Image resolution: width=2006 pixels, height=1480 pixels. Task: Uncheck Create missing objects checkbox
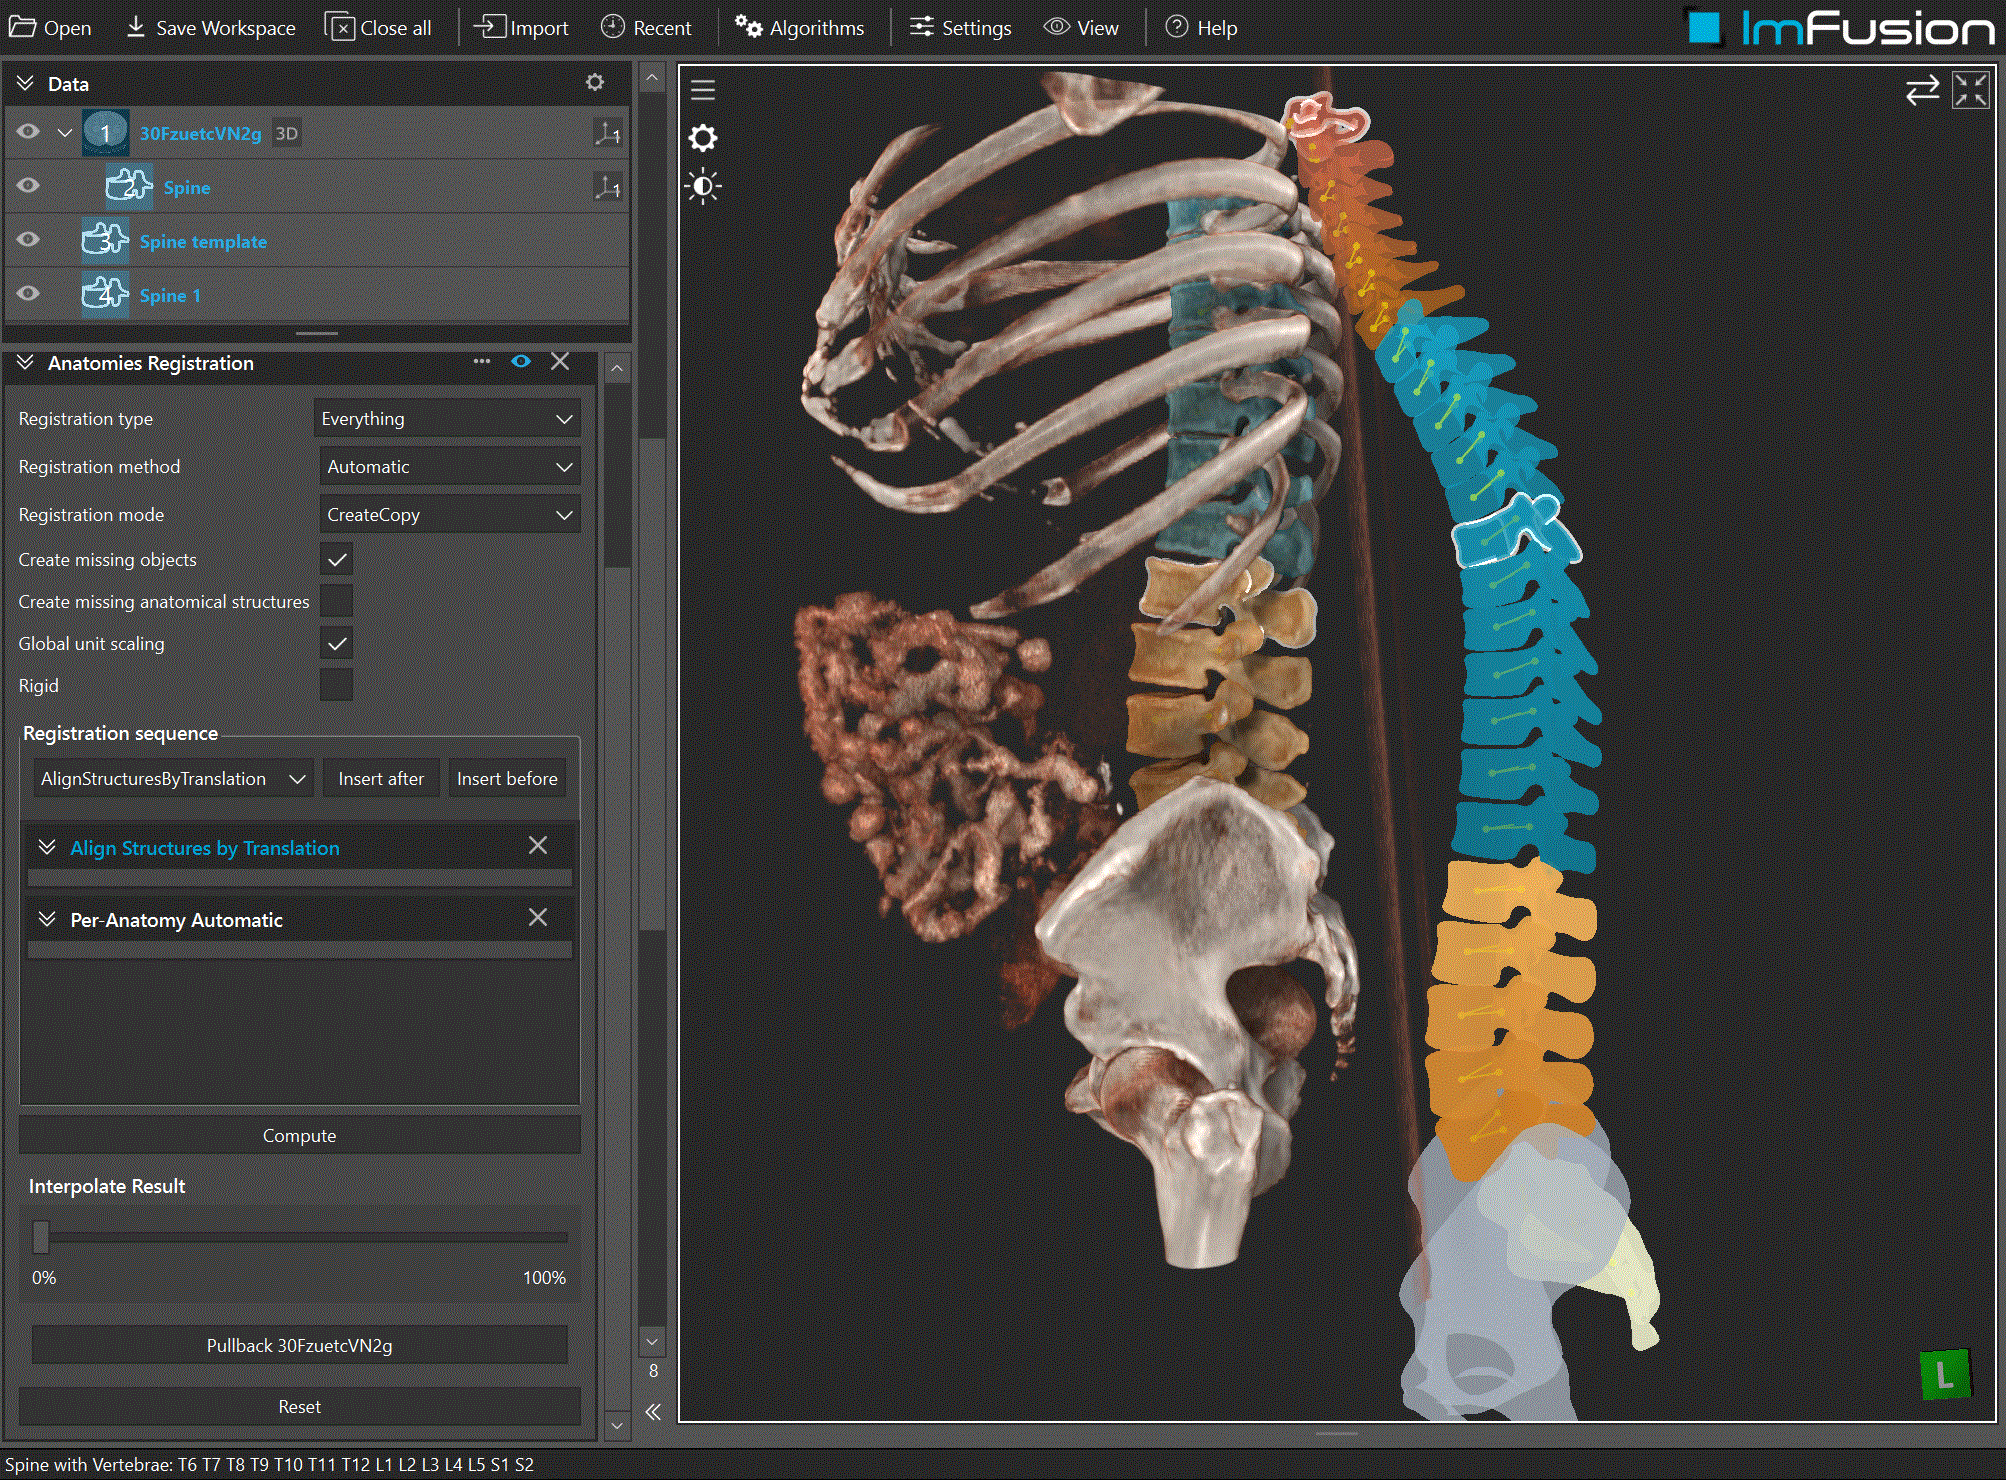[x=337, y=560]
